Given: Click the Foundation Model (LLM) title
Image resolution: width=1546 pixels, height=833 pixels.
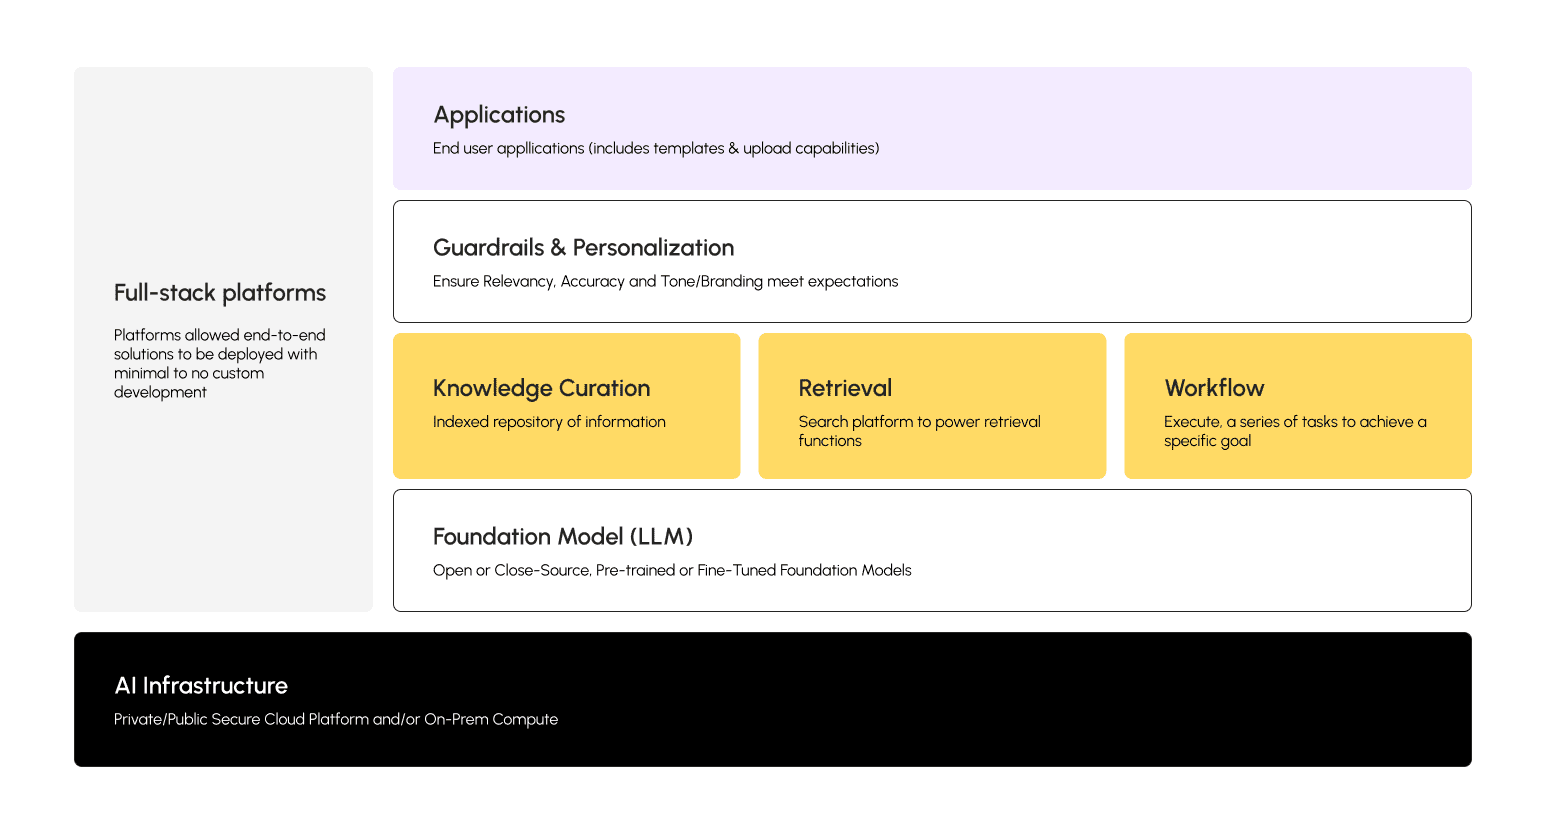Looking at the screenshot, I should coord(563,537).
